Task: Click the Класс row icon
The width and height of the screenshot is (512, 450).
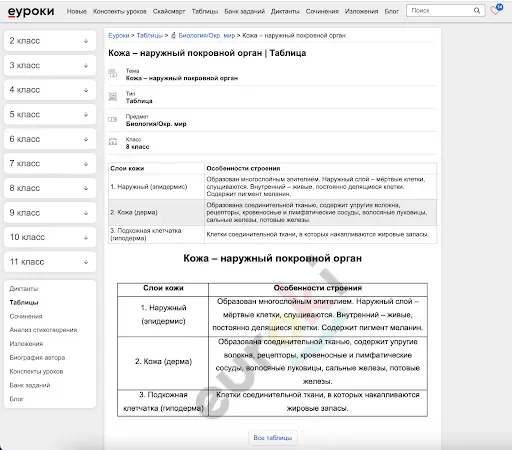Action: pos(113,142)
